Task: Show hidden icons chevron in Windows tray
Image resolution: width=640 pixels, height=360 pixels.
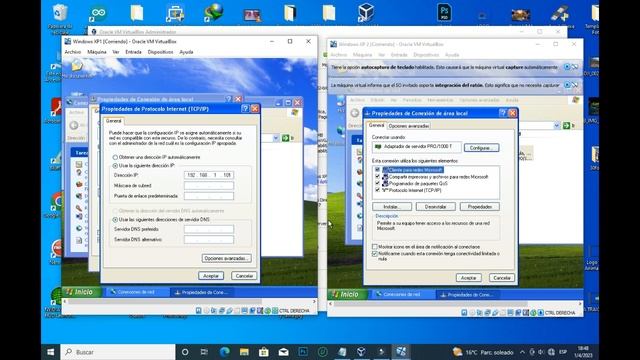Action: 522,352
